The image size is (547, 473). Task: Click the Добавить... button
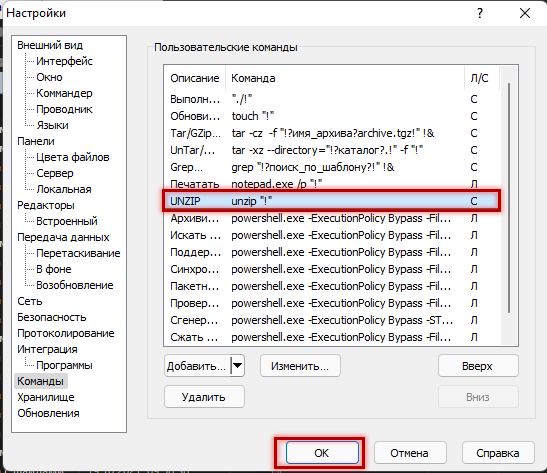click(197, 366)
